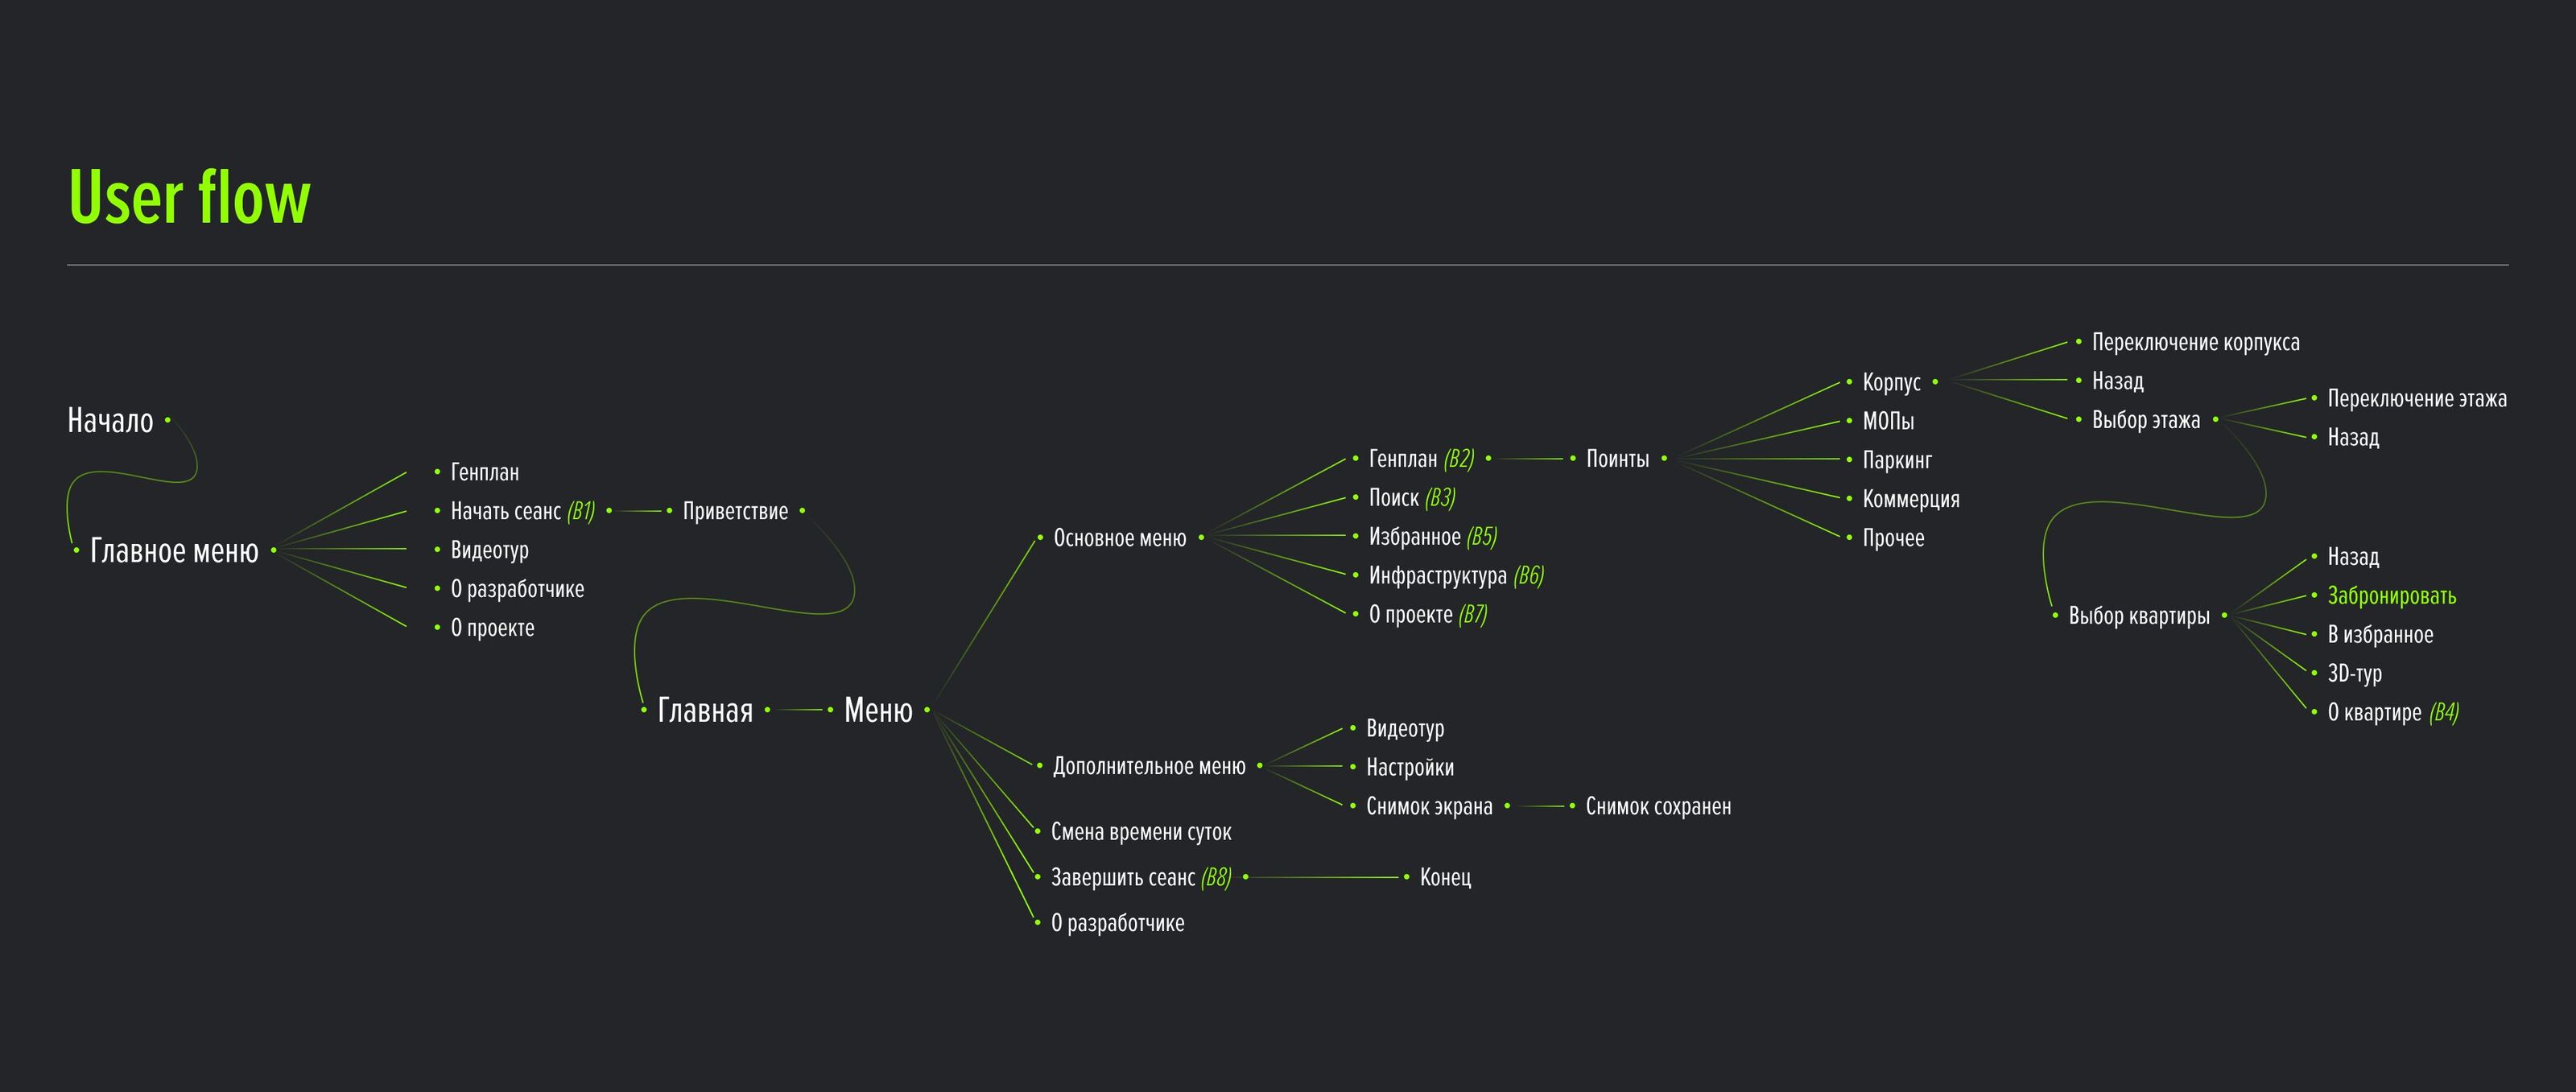The width and height of the screenshot is (2576, 1092).
Task: Select the "Начало" start node
Action: tap(110, 421)
